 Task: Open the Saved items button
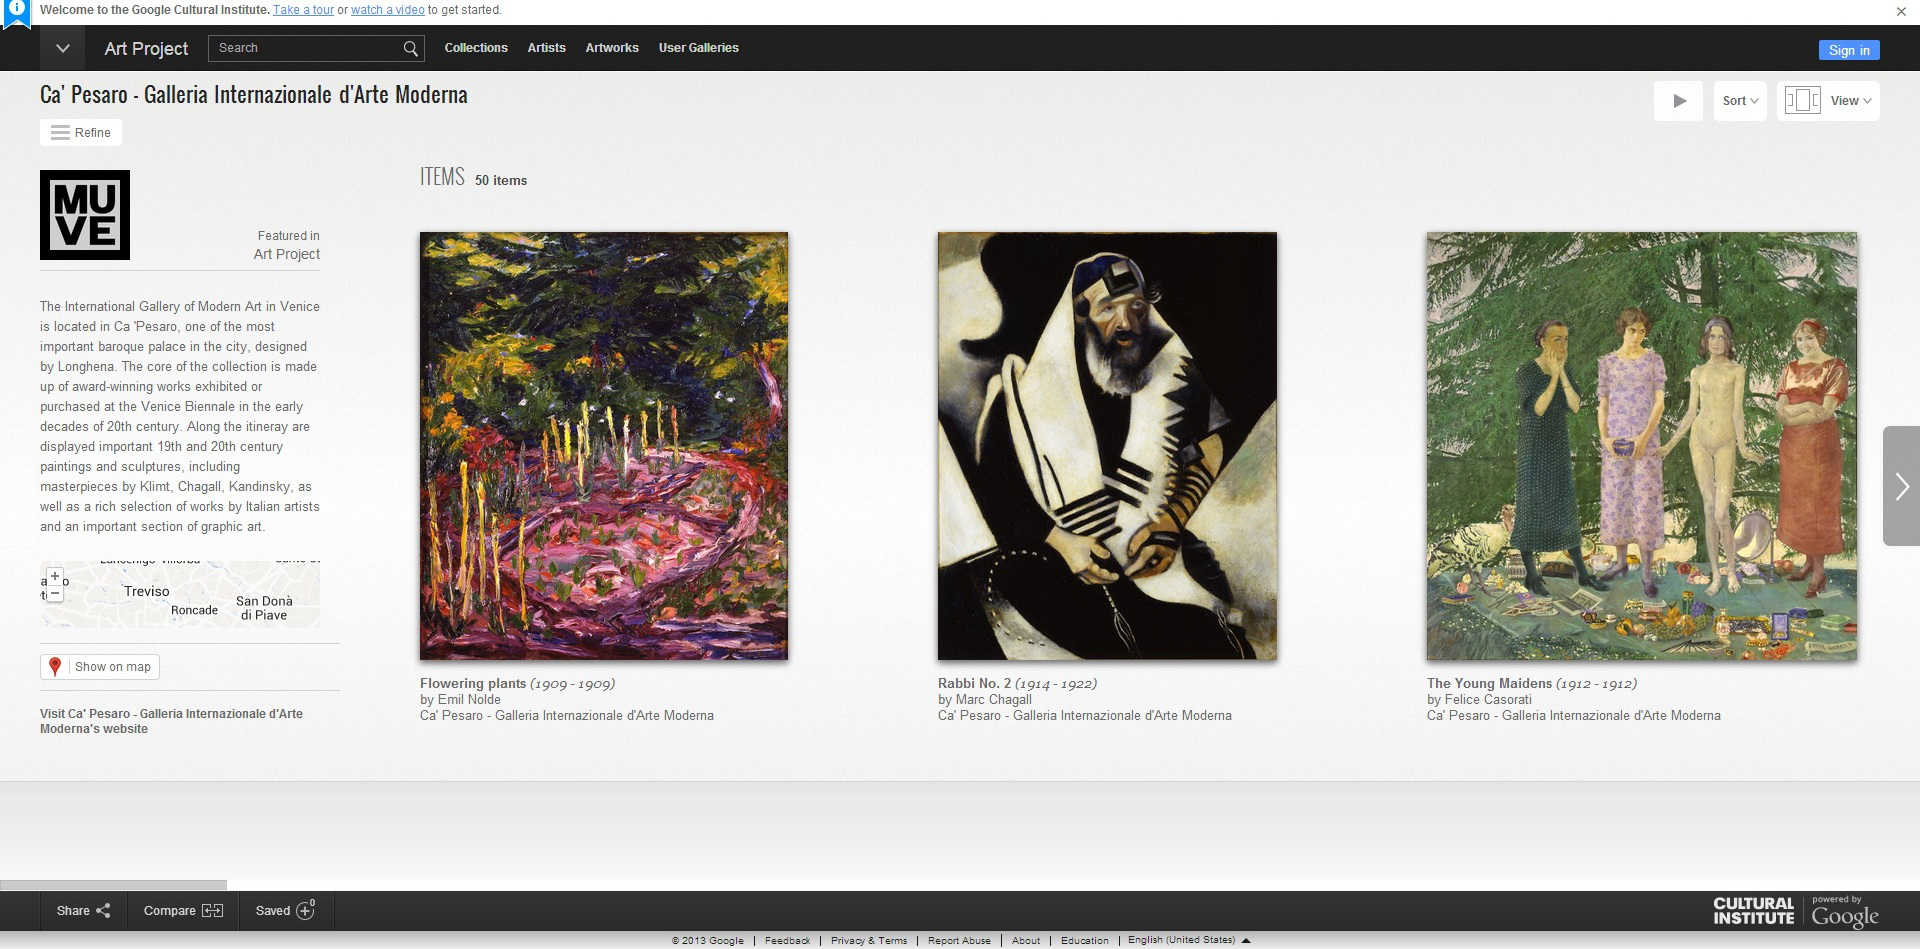(x=285, y=911)
